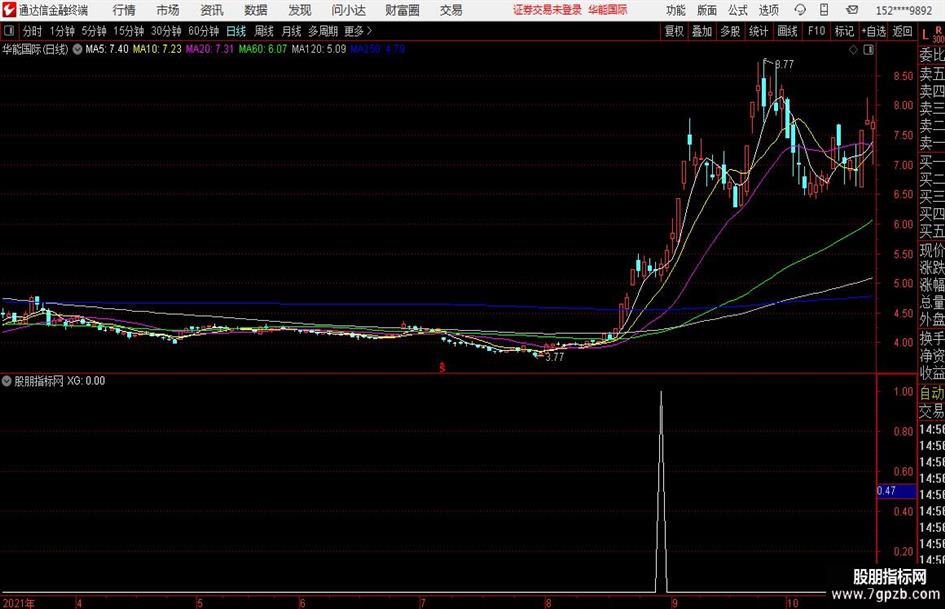Select the 多周期 multi-period view
Image resolution: width=945 pixels, height=609 pixels.
pyautogui.click(x=323, y=31)
